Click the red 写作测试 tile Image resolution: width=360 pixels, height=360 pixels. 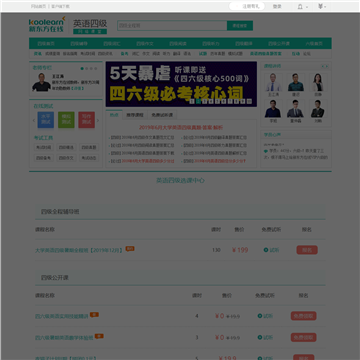click(x=87, y=120)
